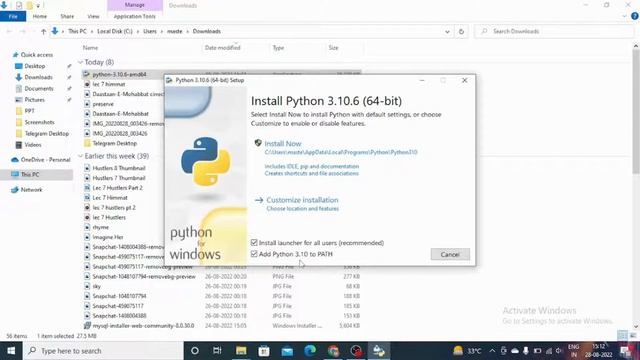This screenshot has width=640, height=360.
Task: Select Documents in the navigation pane
Action: (38, 89)
